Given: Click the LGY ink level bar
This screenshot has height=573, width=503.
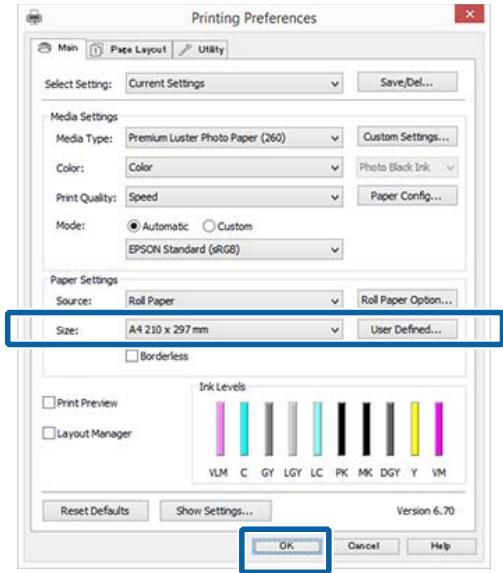Looking at the screenshot, I should [293, 429].
